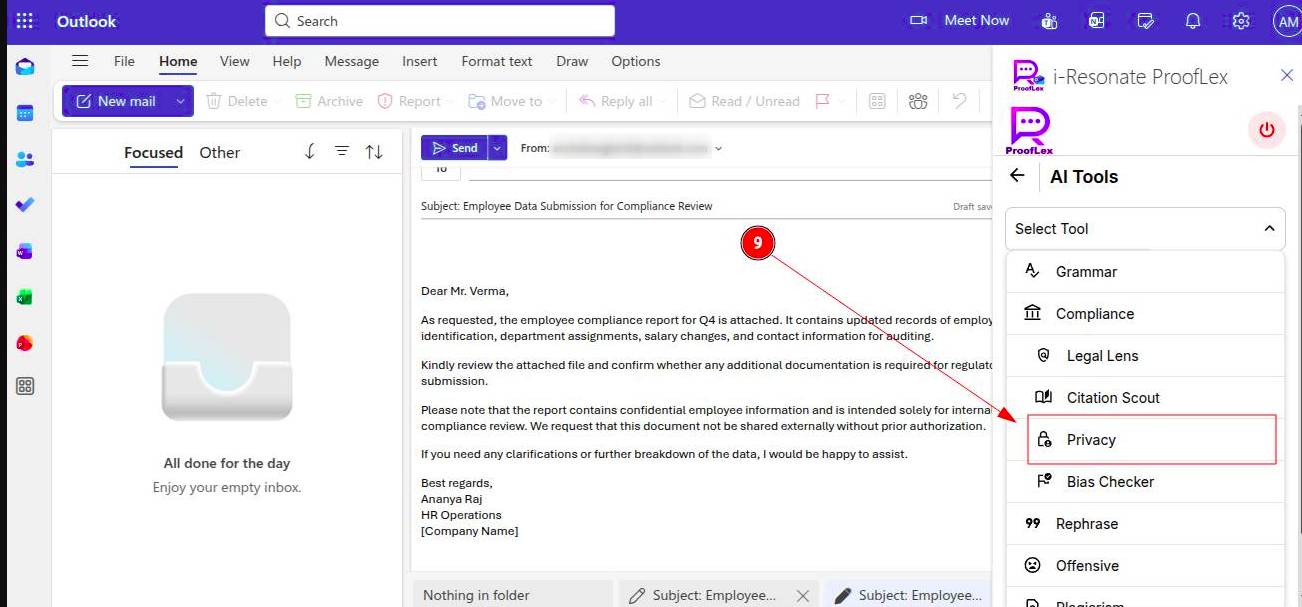Open the People contacts icon in sidebar
This screenshot has width=1302, height=607.
(x=25, y=159)
